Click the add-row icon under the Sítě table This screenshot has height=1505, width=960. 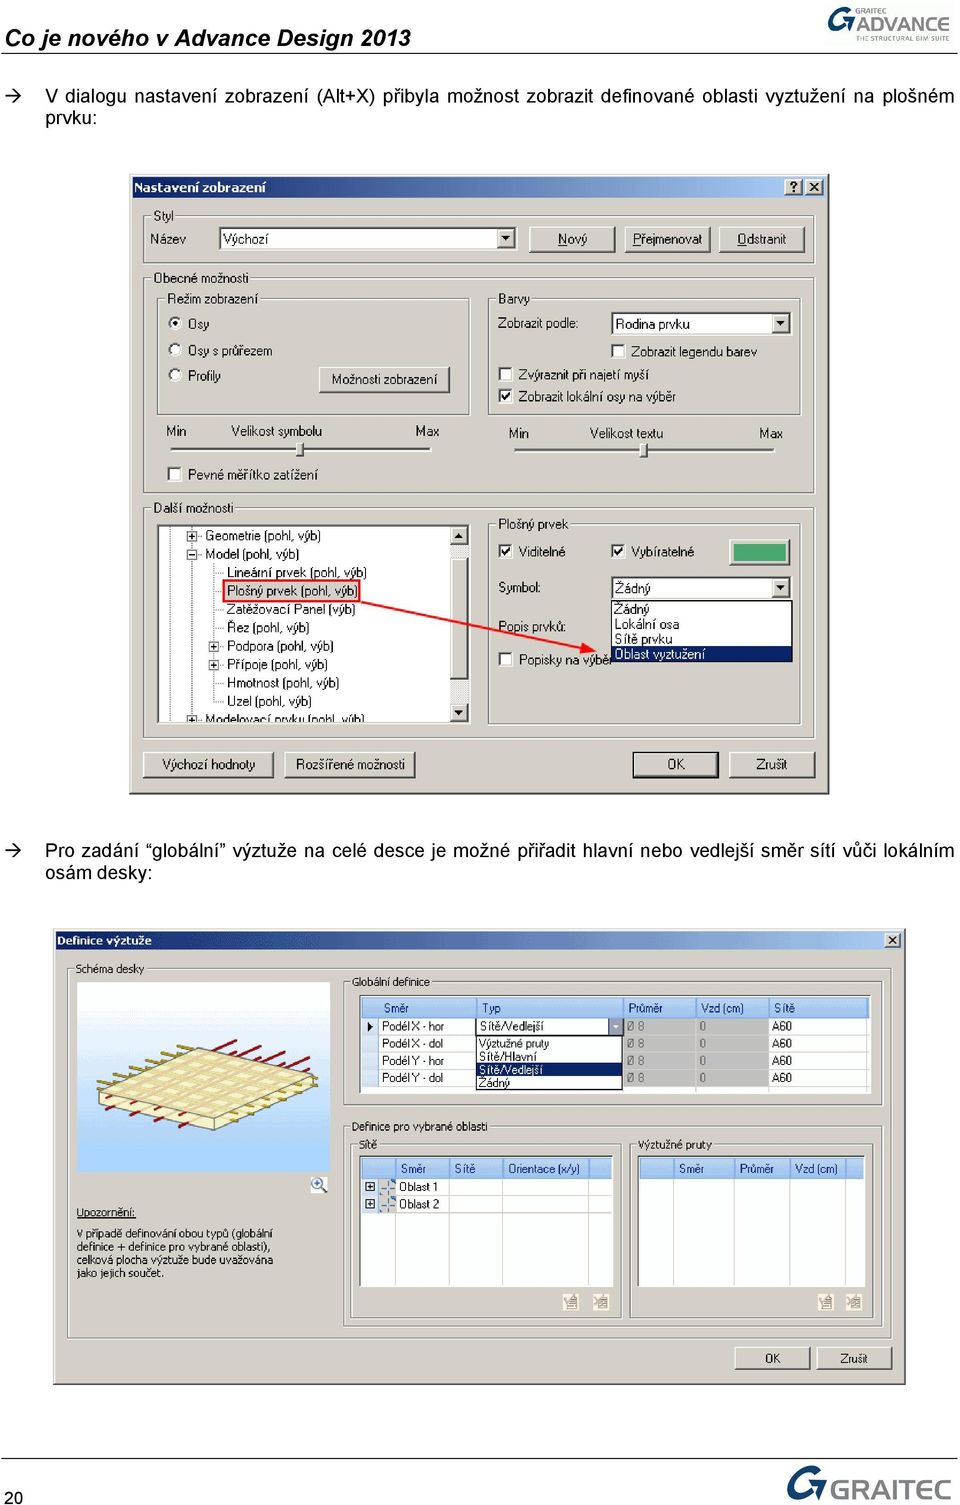(571, 1301)
